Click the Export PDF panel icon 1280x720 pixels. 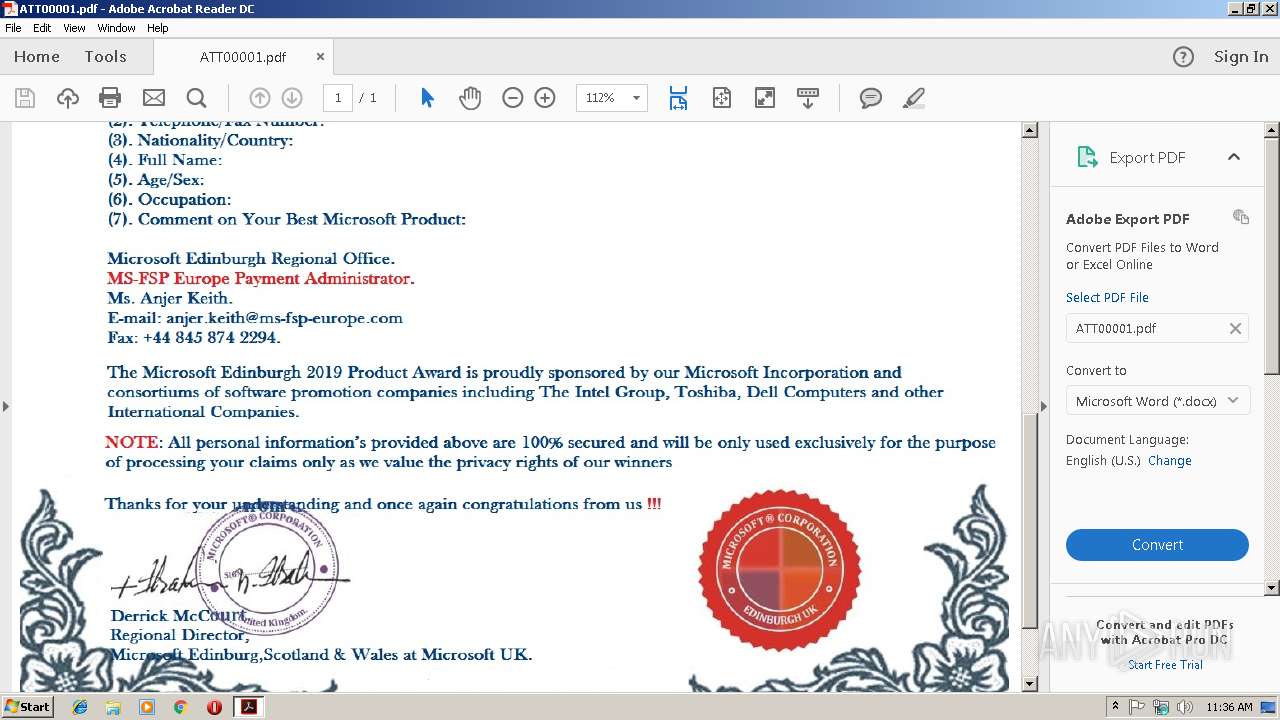pos(1087,157)
